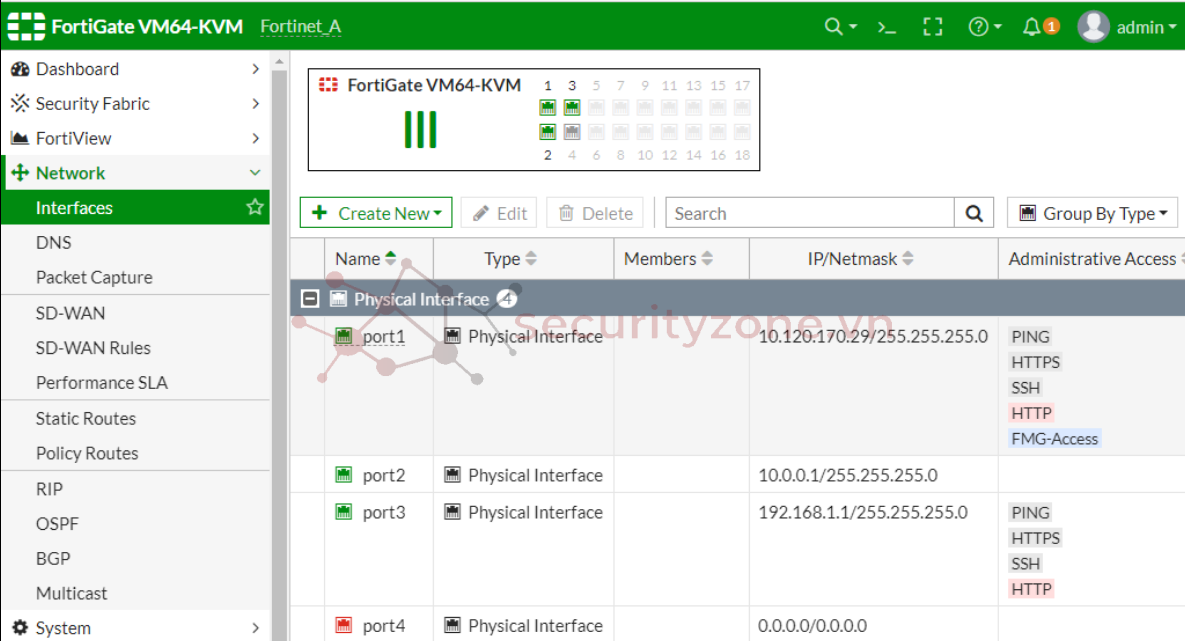The height and width of the screenshot is (641, 1185).
Task: Click the red port4 status icon
Action: tap(344, 625)
